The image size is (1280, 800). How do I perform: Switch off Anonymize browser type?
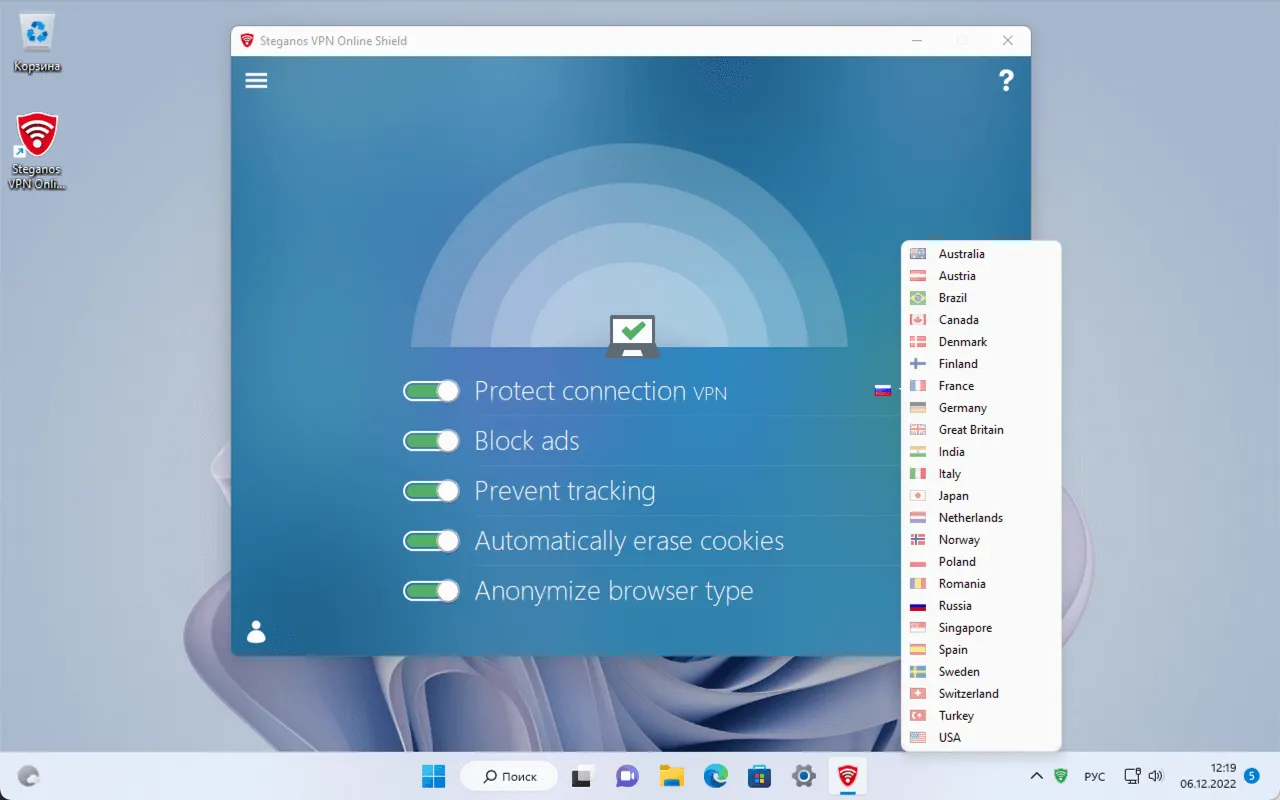[431, 591]
